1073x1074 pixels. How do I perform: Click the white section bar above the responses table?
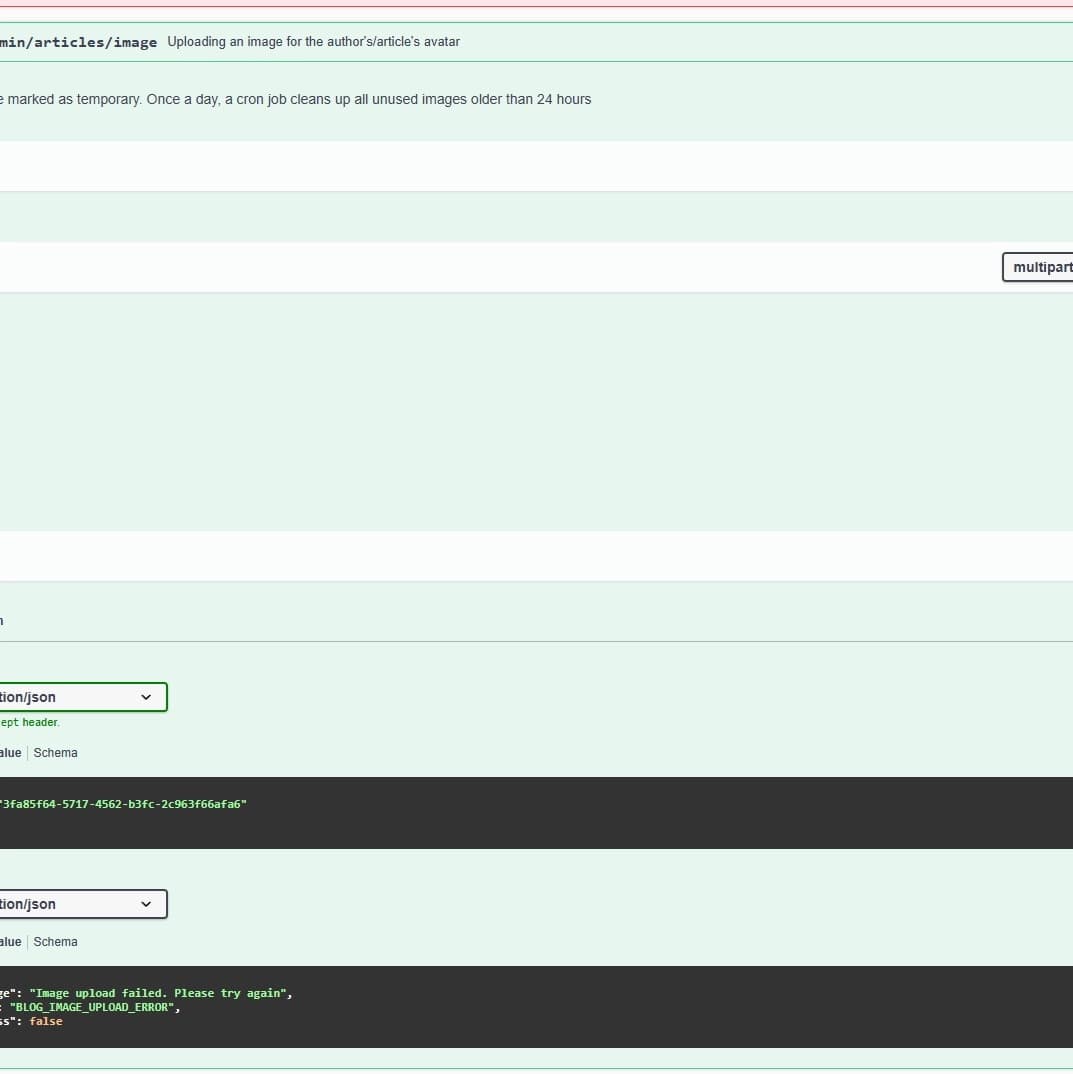(x=500, y=555)
